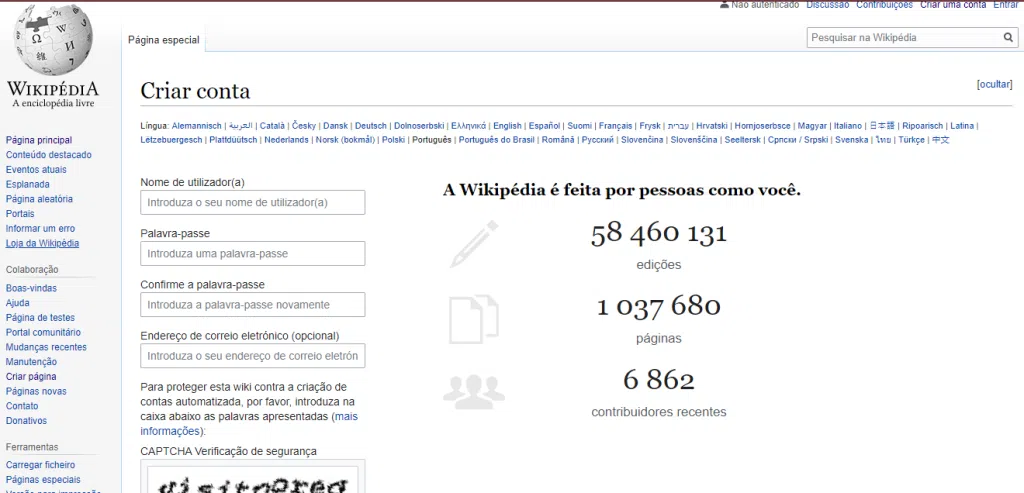Click the CAPTCHA verification image
Viewport: 1024px width, 493px height.
(x=253, y=480)
